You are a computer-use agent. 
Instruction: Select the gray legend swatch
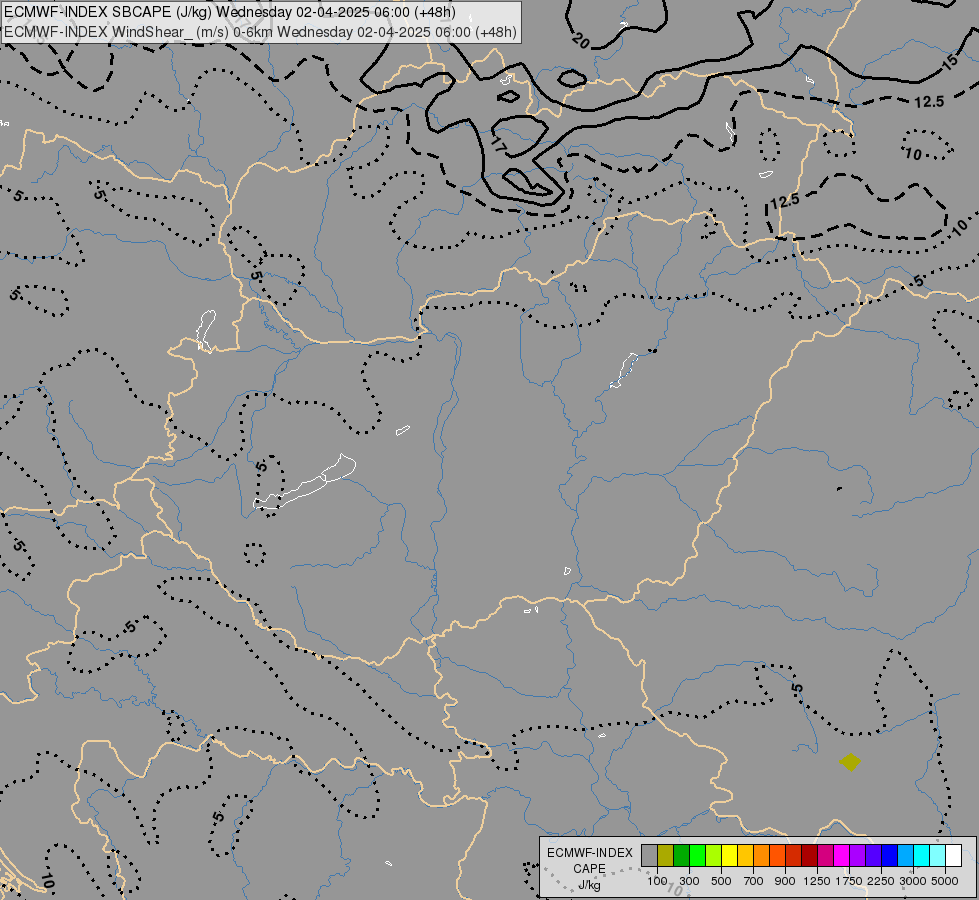click(649, 856)
